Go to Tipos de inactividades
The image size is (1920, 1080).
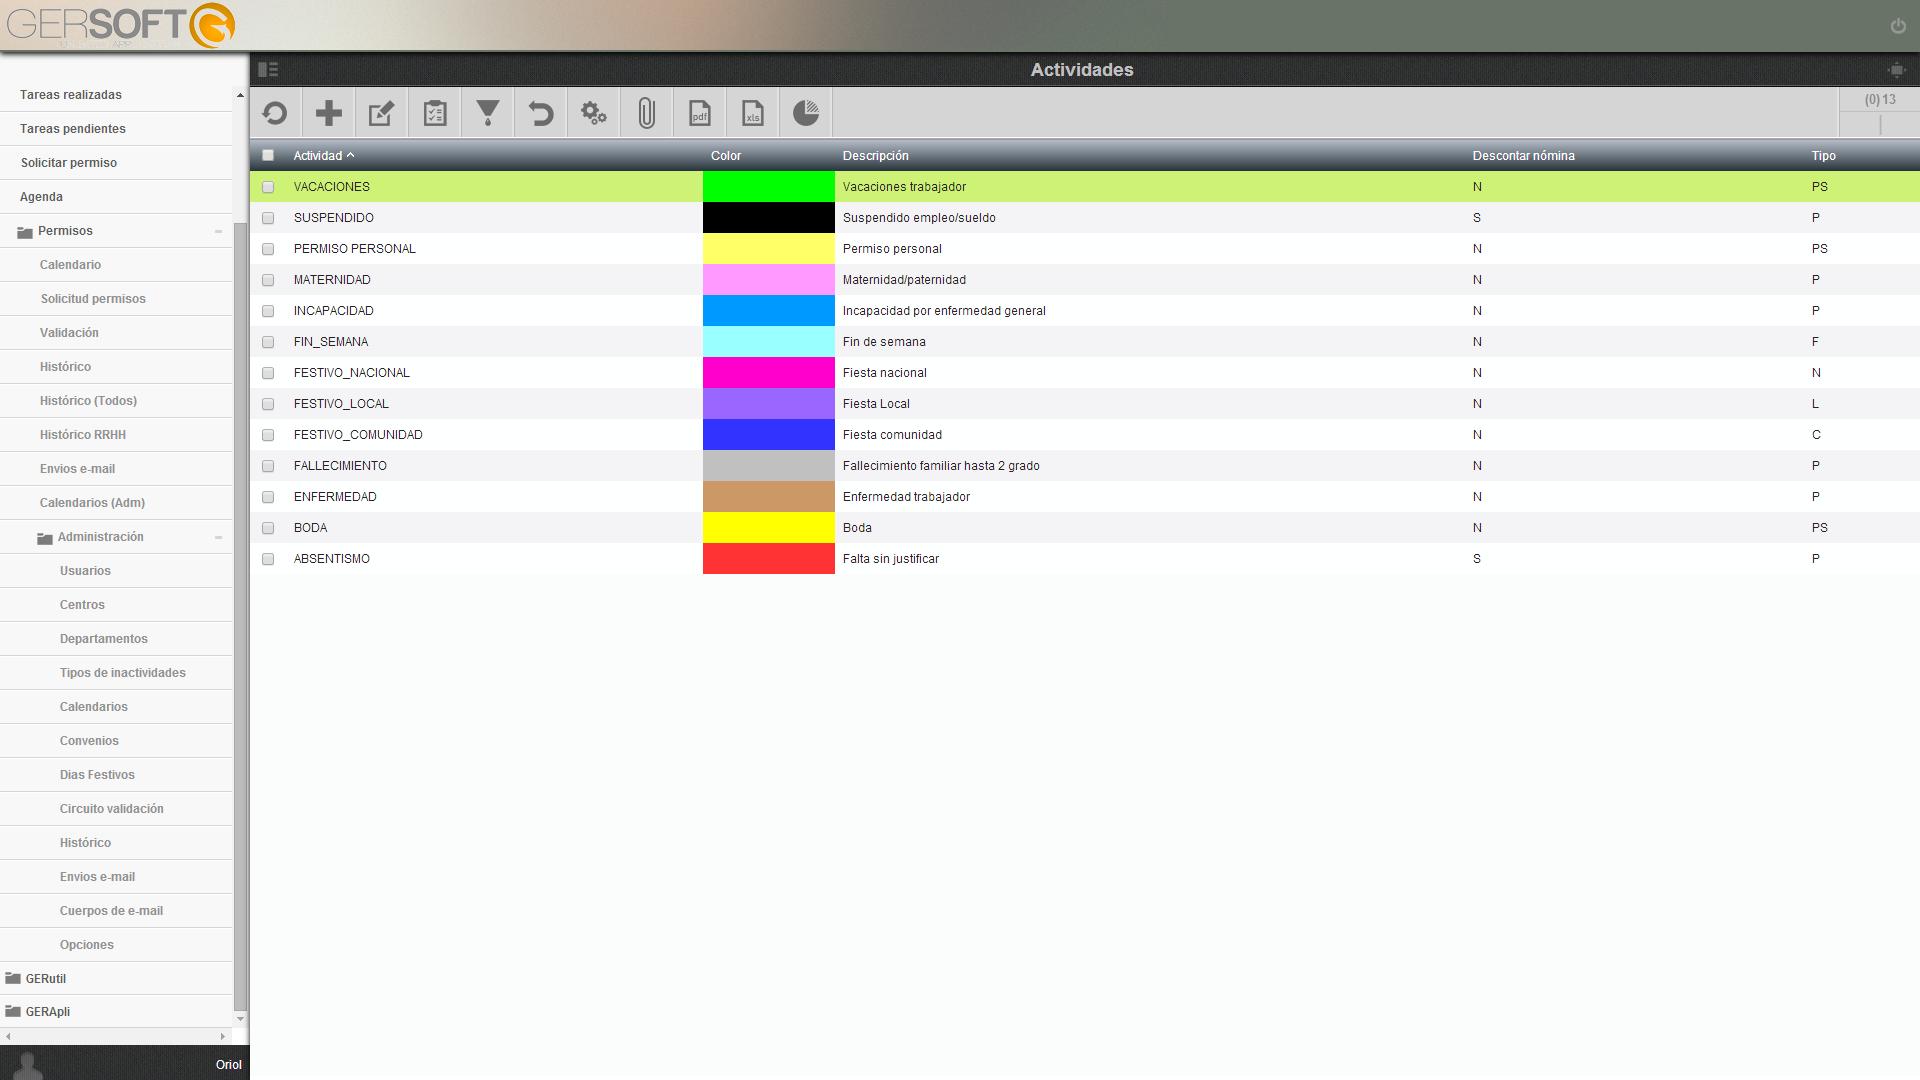pyautogui.click(x=123, y=673)
